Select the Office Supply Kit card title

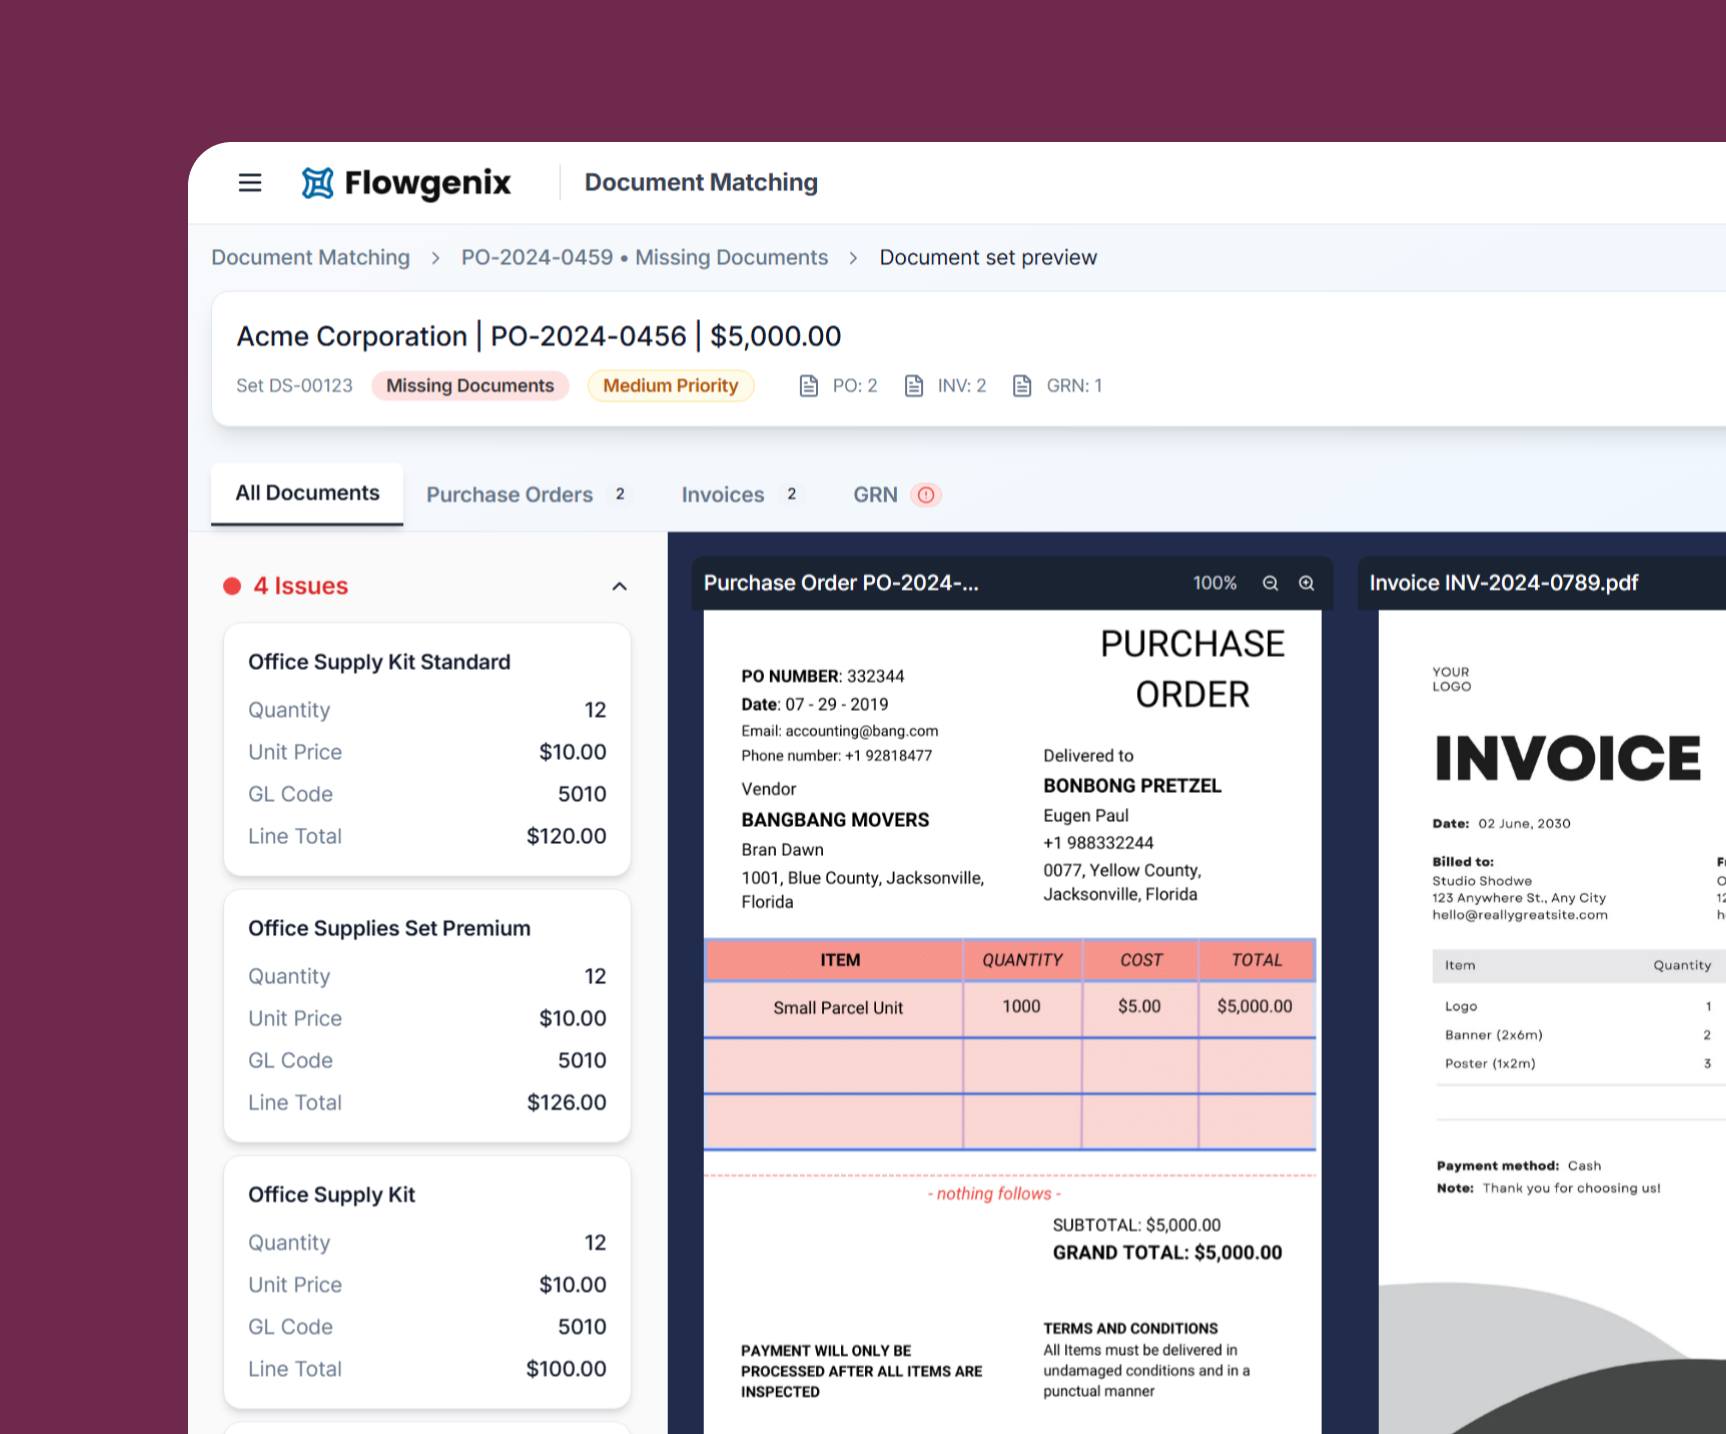coord(331,1195)
